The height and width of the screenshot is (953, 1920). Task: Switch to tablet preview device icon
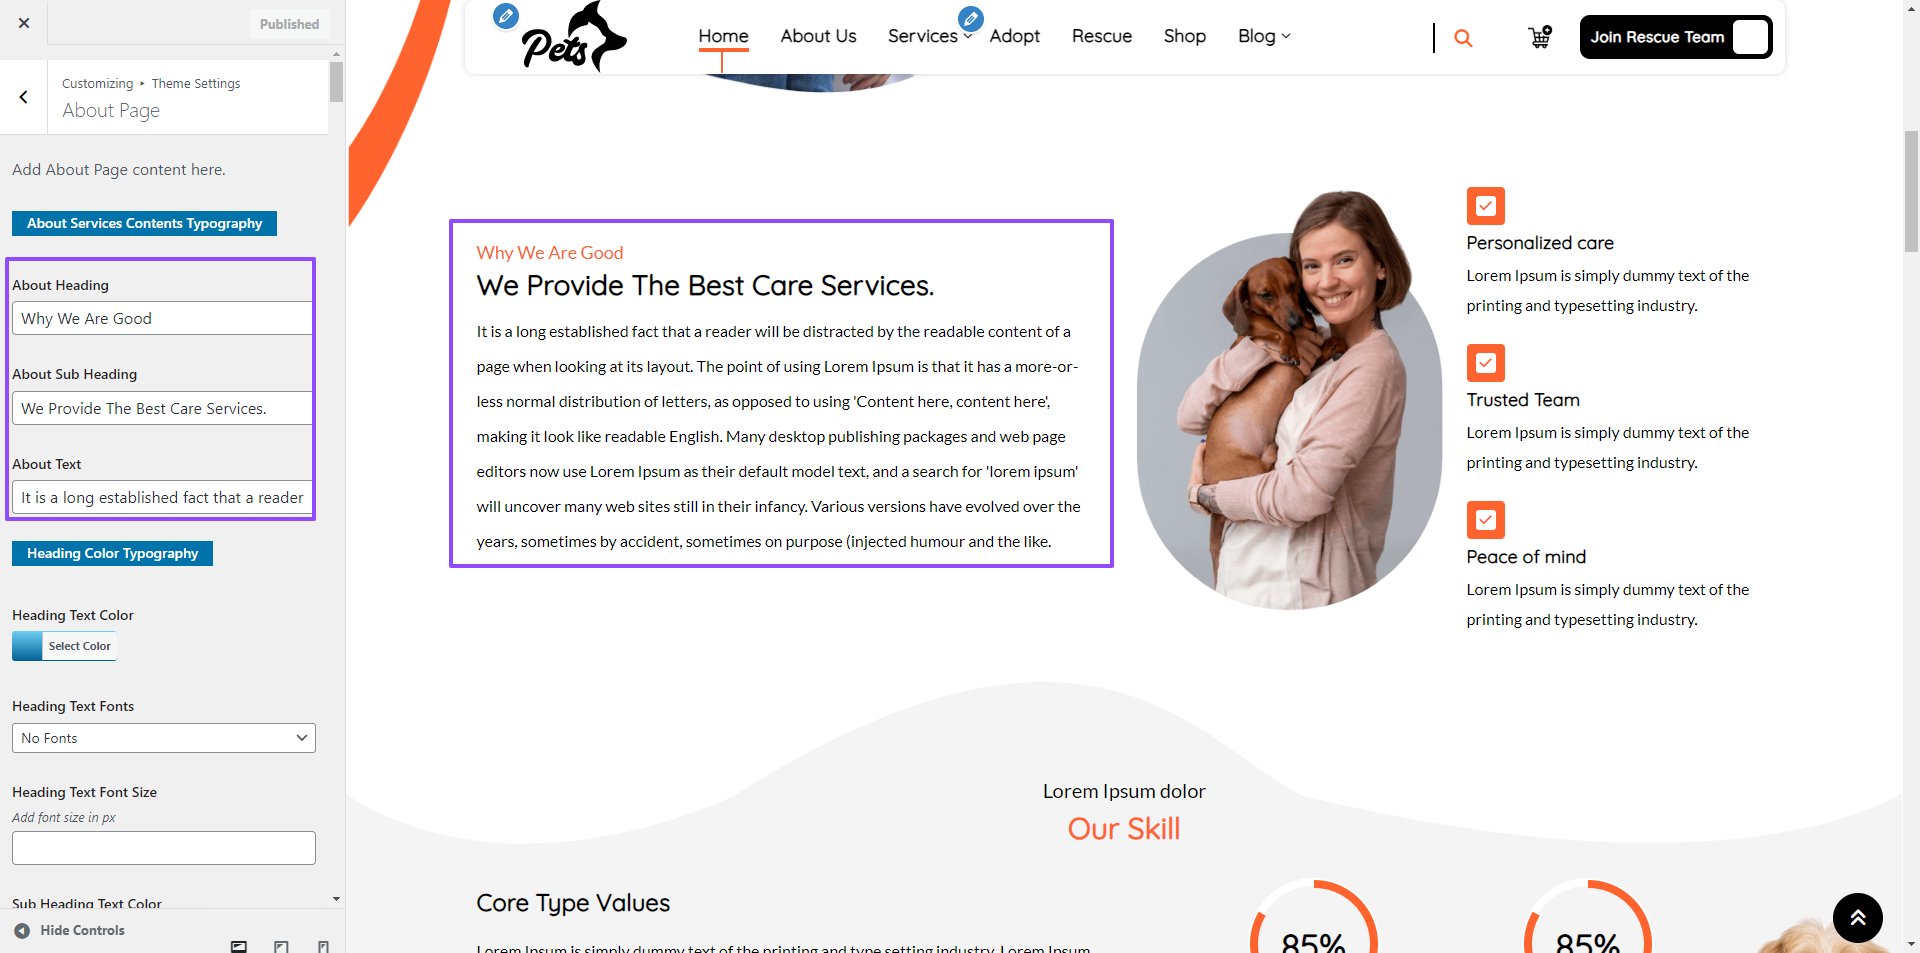pos(281,946)
